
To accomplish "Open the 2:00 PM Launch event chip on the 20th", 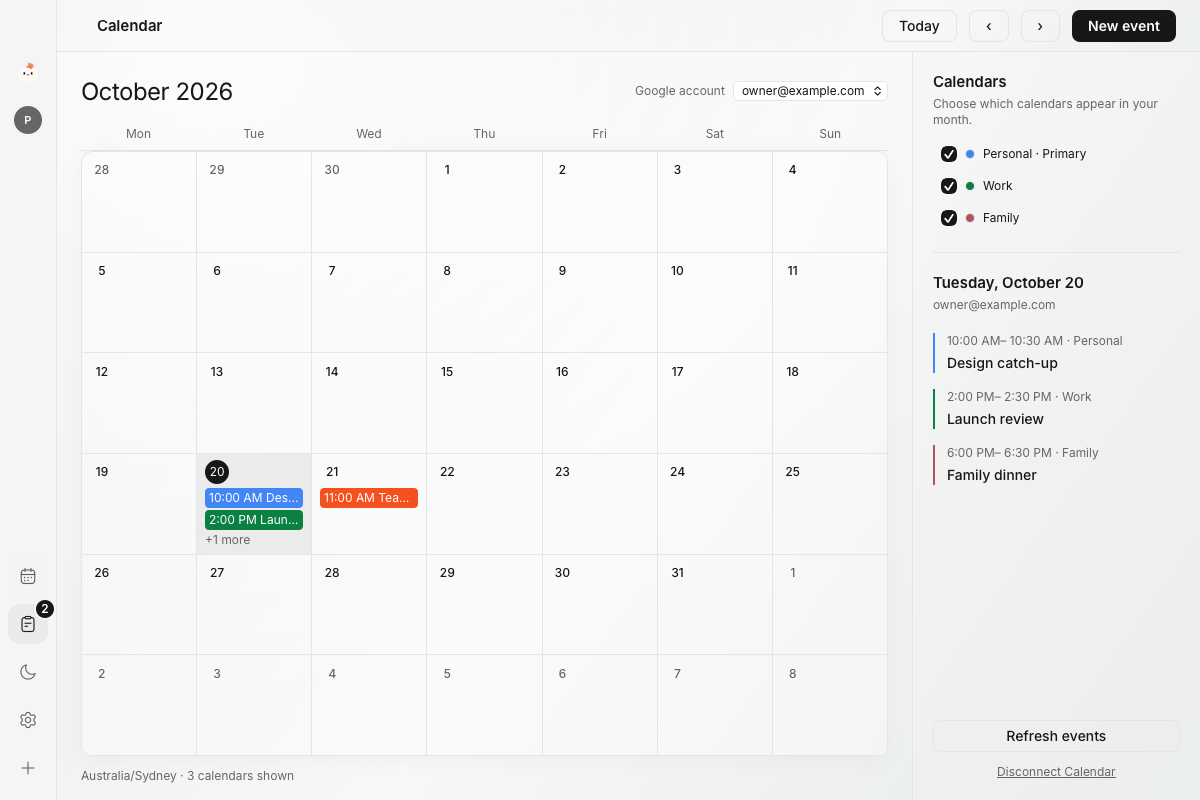I will (254, 520).
